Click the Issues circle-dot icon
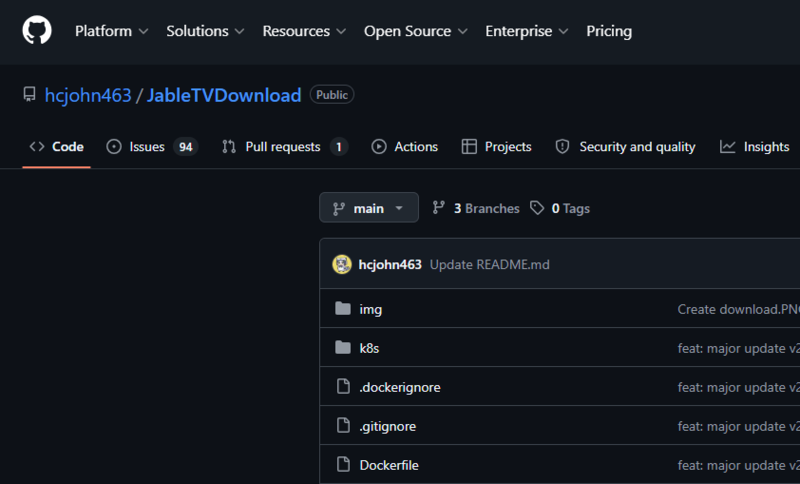Screen dimensions: 800x484 pyautogui.click(x=114, y=147)
